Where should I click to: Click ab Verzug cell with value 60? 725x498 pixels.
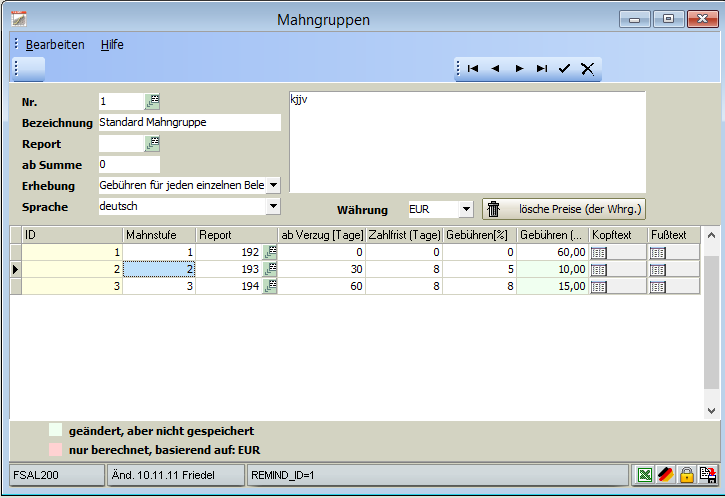(321, 286)
